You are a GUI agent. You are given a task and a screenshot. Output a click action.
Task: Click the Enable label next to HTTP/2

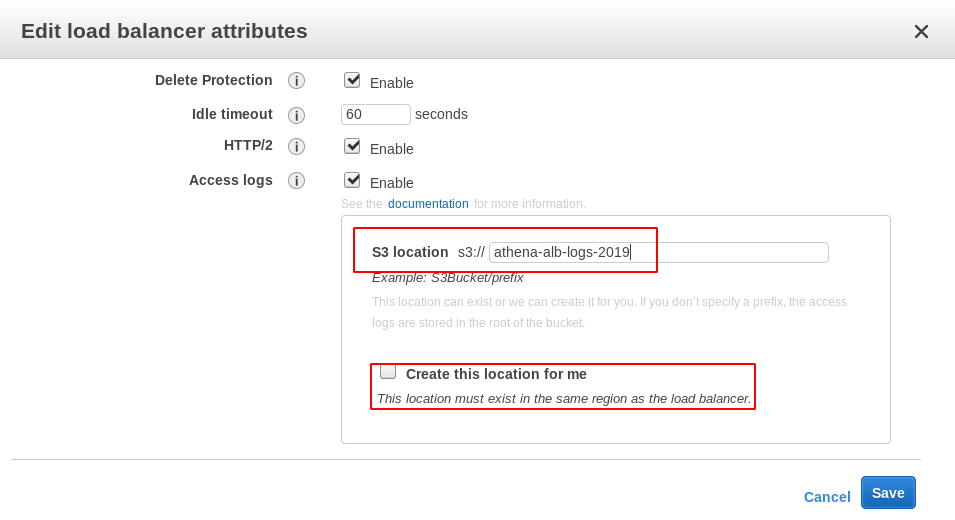pyautogui.click(x=392, y=149)
